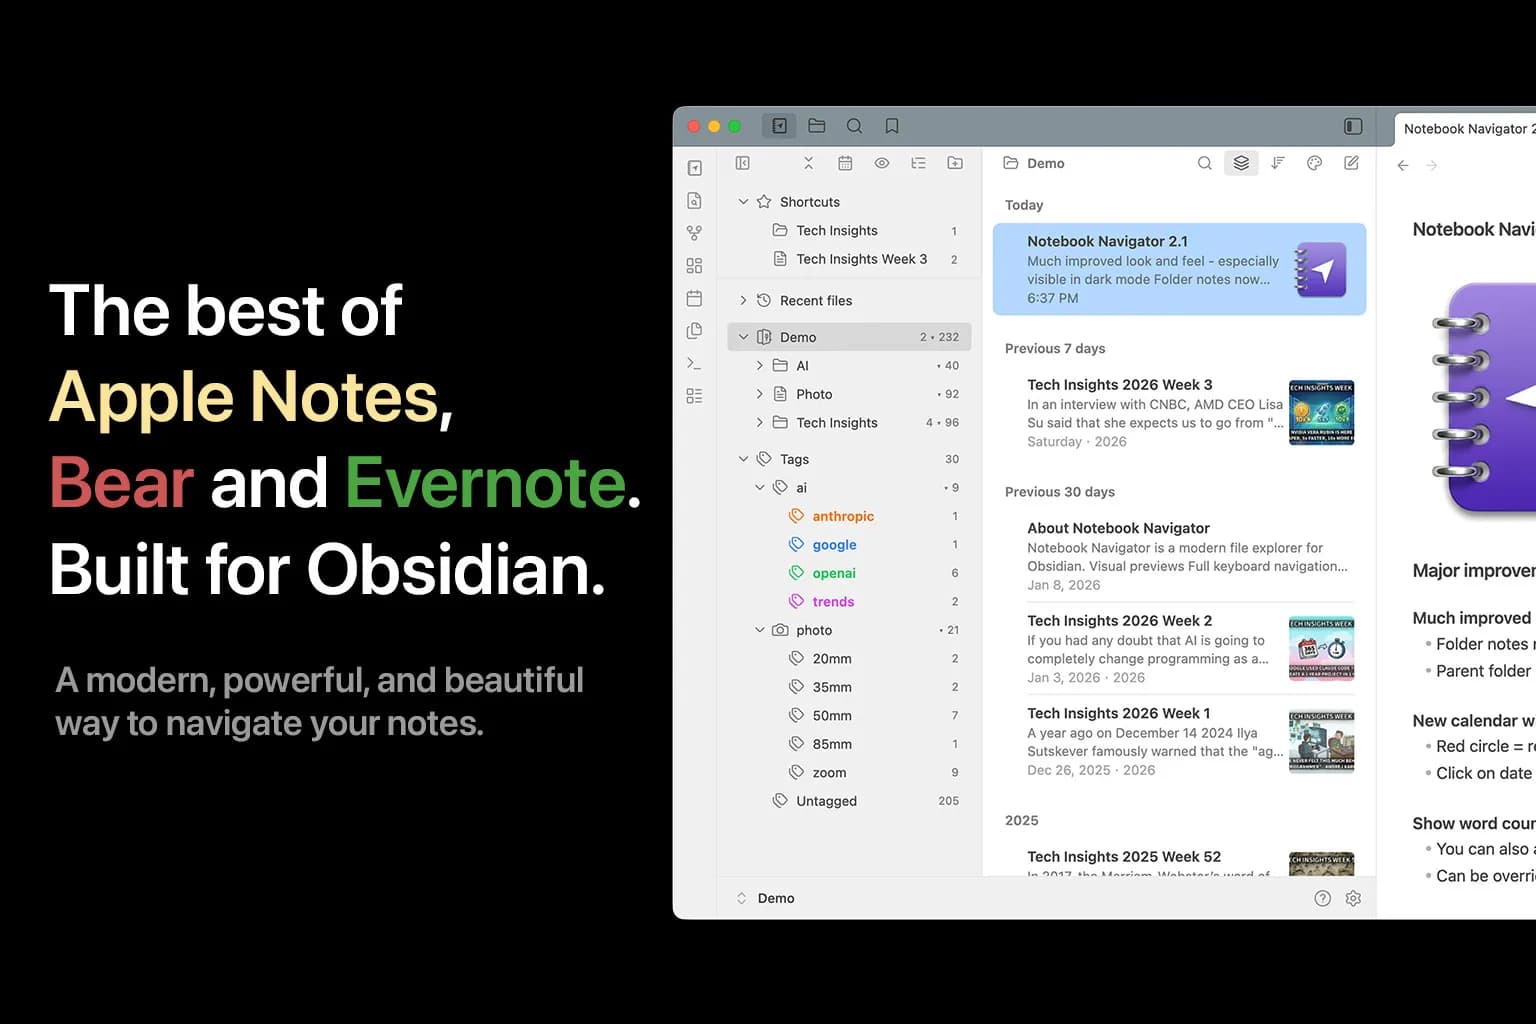This screenshot has height=1024, width=1536.
Task: Click the Demo folder title in list pane header
Action: pos(1045,163)
